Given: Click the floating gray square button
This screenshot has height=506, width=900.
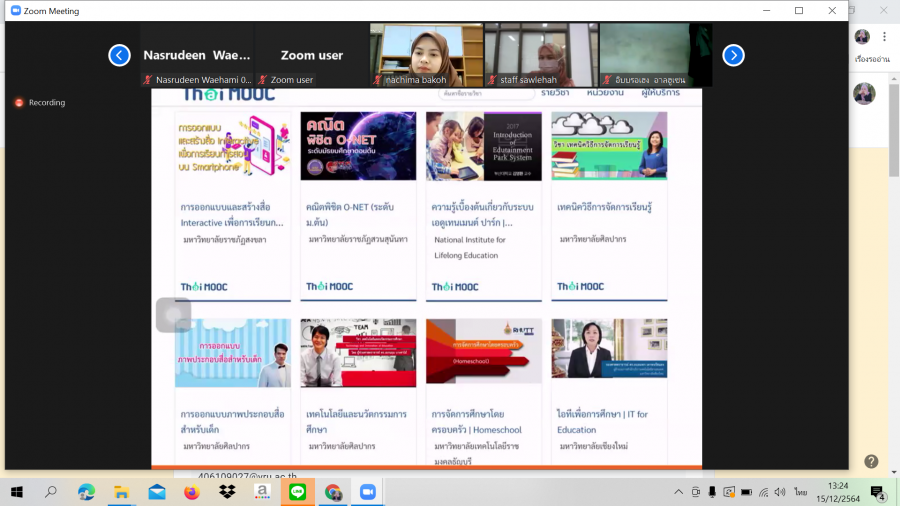Looking at the screenshot, I should [x=173, y=315].
